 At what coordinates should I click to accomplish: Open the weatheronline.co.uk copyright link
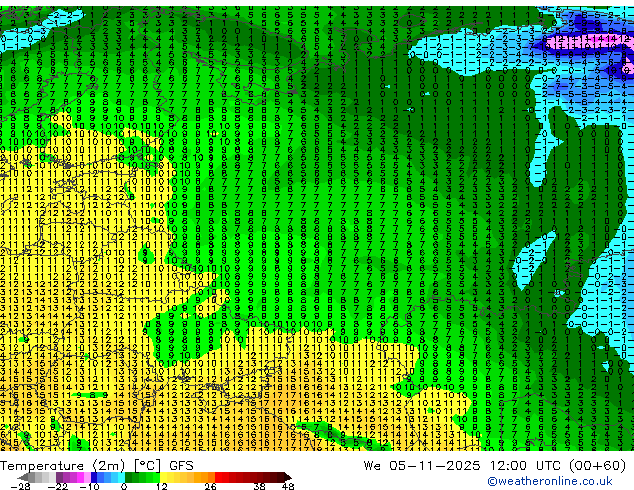[550, 481]
